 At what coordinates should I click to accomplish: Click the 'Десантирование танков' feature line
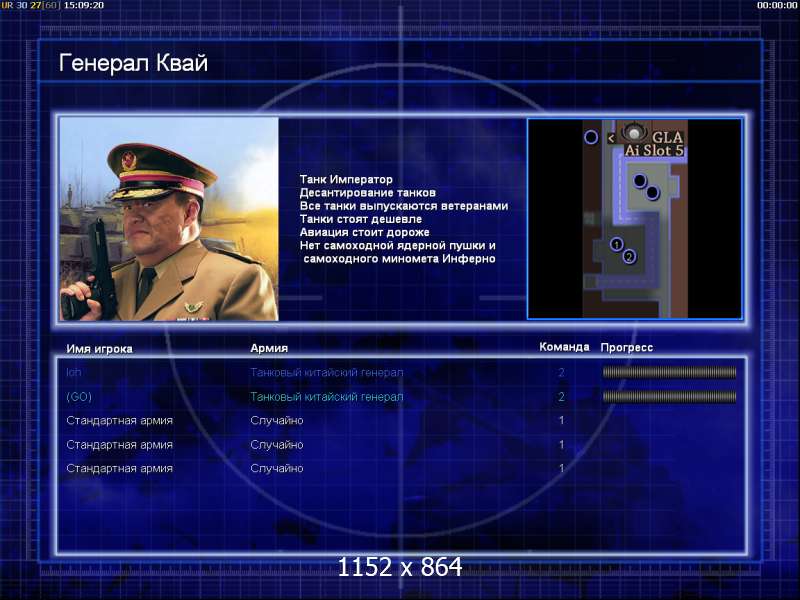367,193
